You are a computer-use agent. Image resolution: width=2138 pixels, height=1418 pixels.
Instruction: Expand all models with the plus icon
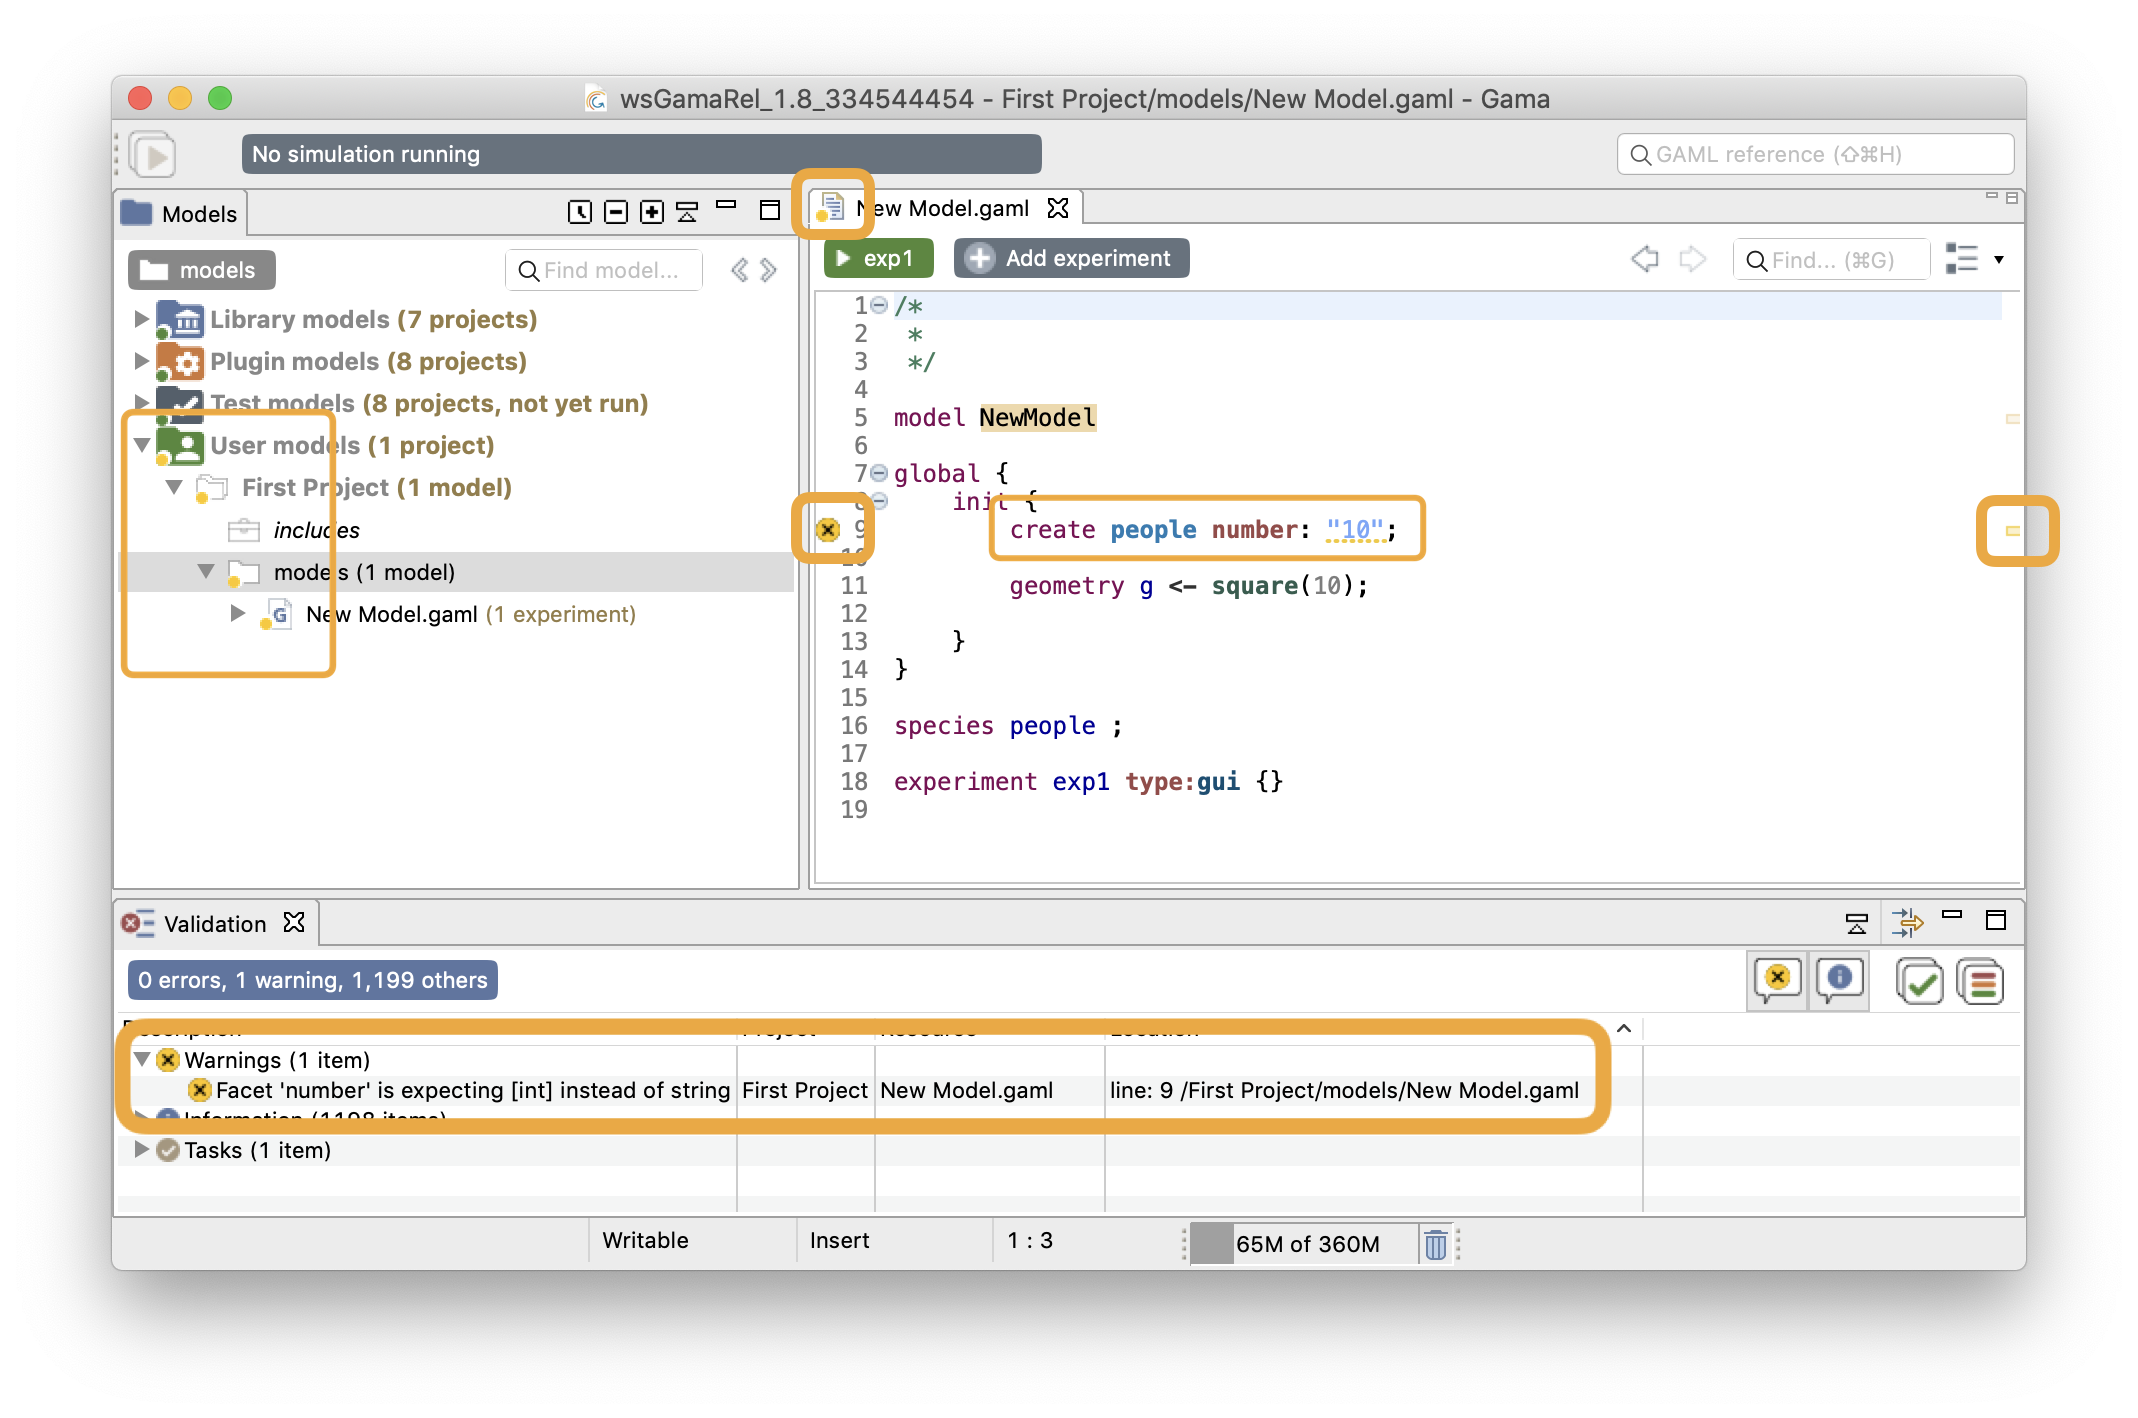[652, 211]
